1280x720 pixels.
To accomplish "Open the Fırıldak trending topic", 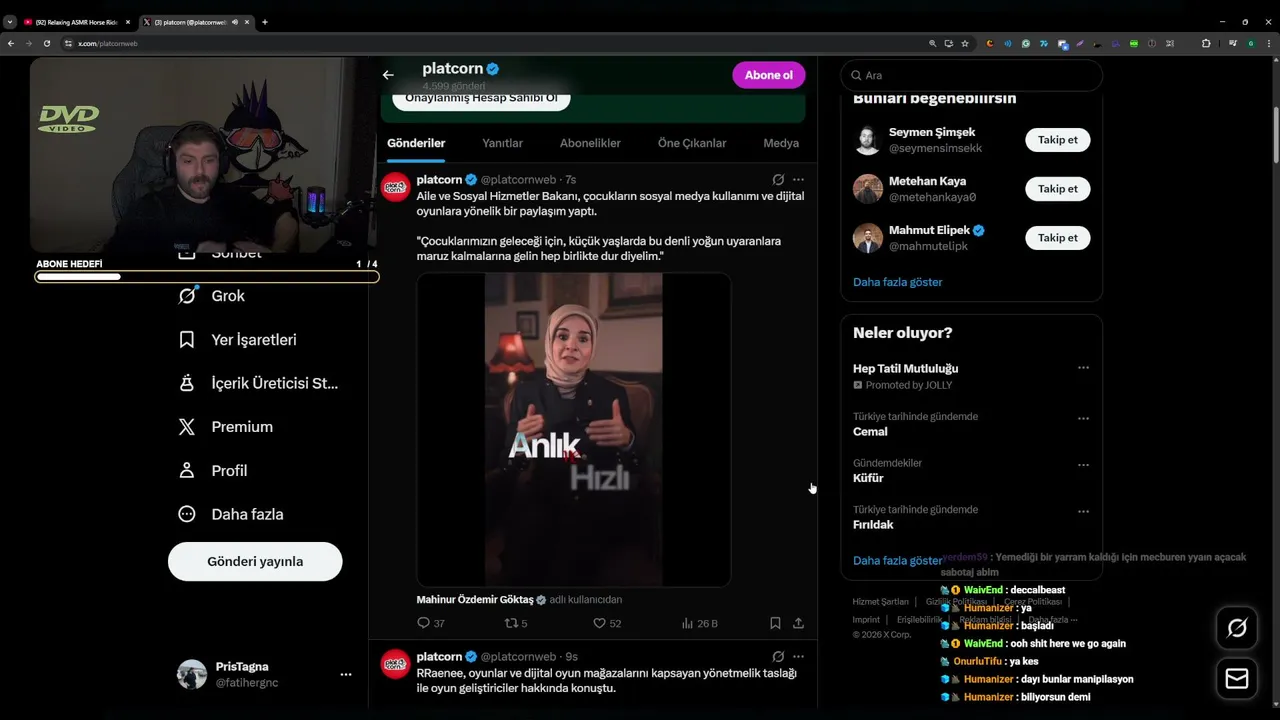I will [873, 525].
